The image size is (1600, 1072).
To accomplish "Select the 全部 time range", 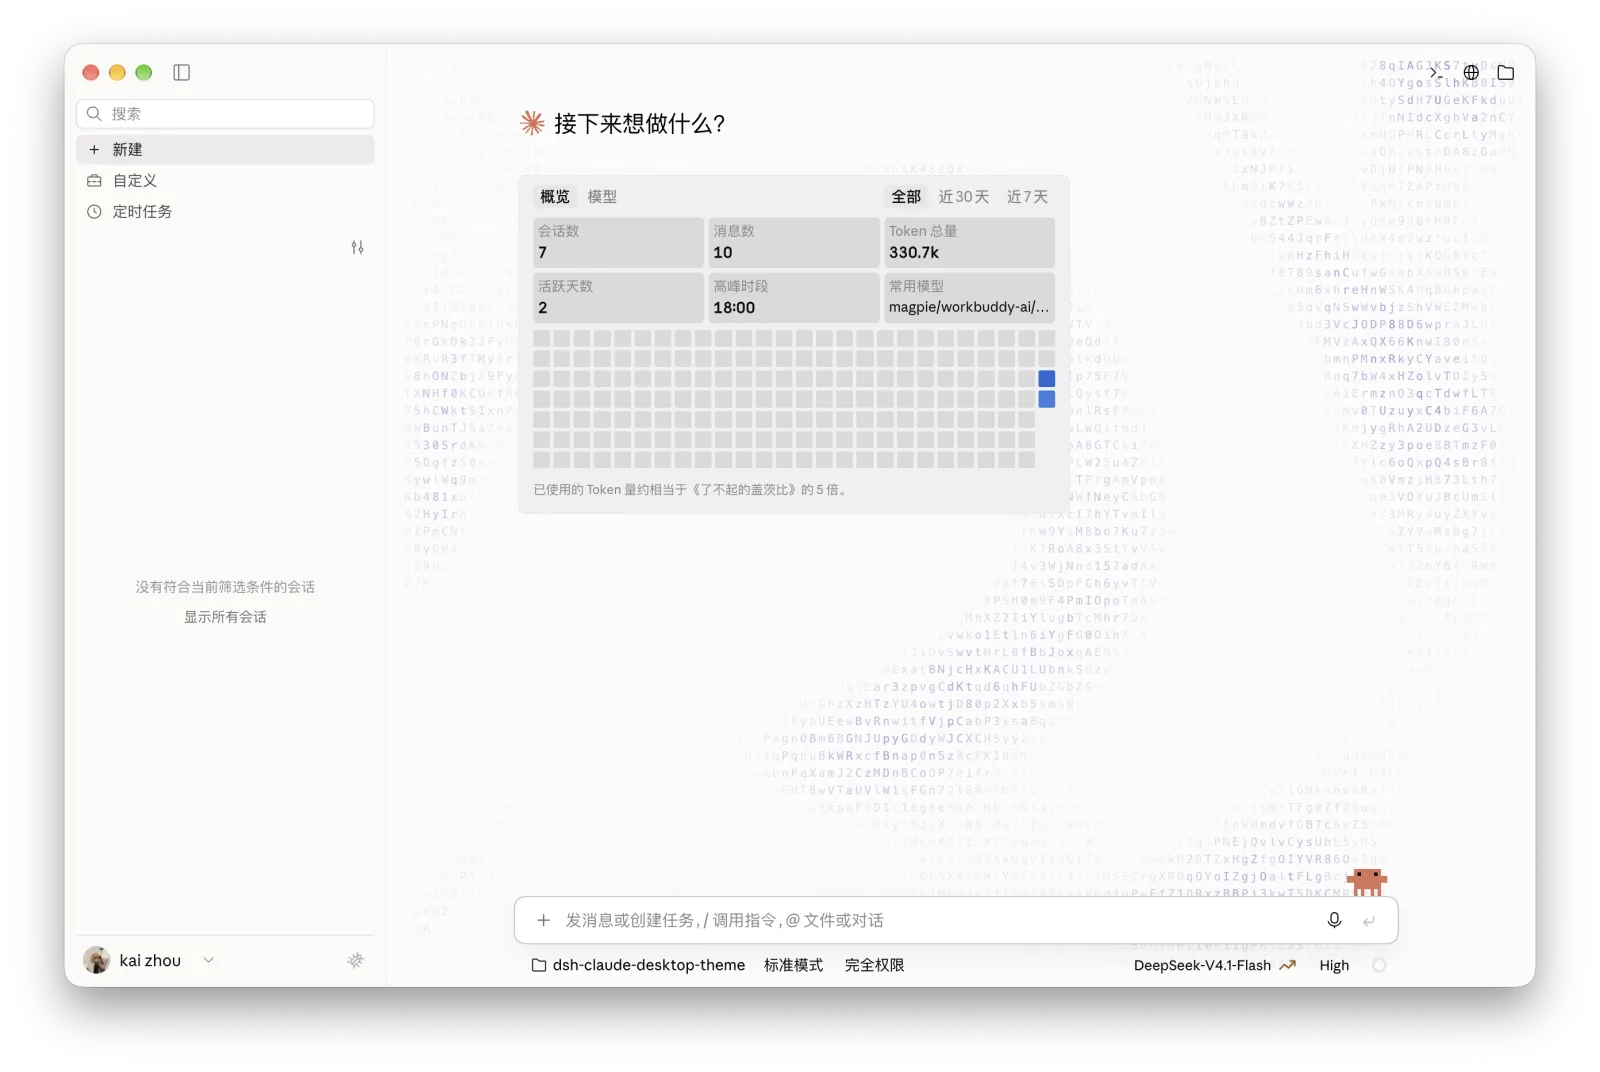I will click(x=906, y=197).
